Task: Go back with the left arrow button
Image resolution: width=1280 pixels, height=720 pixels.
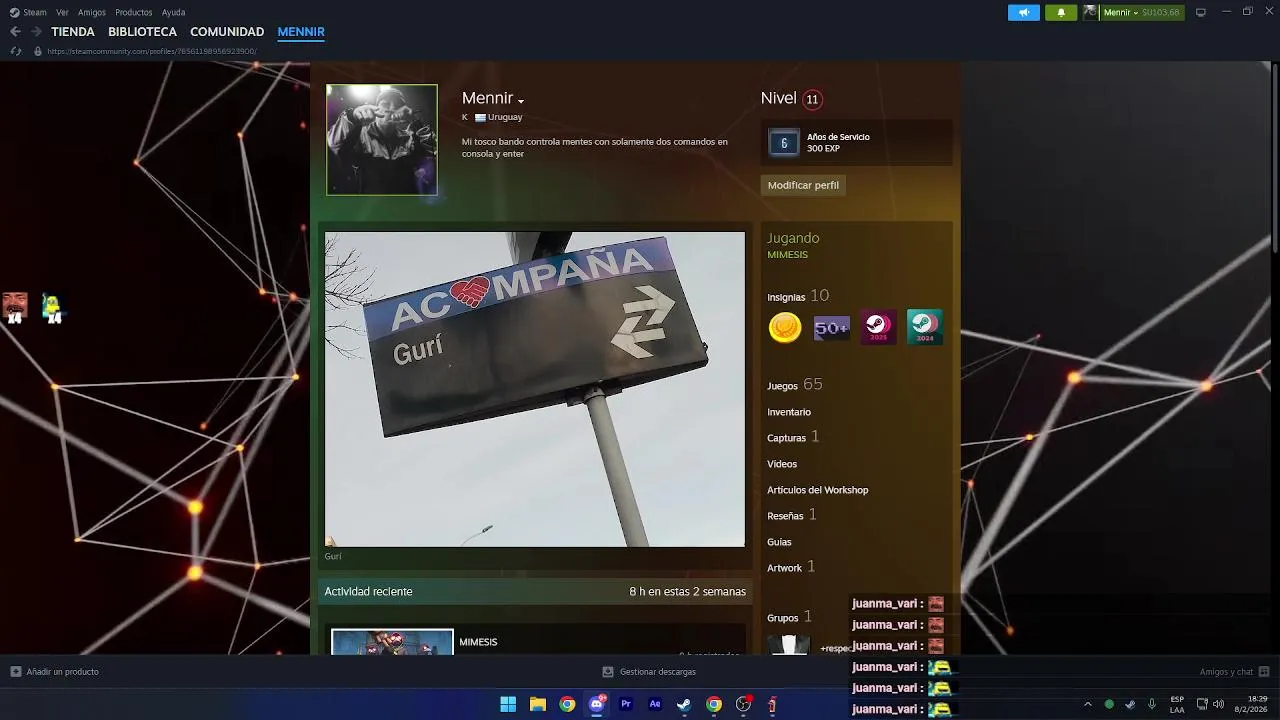Action: click(15, 32)
